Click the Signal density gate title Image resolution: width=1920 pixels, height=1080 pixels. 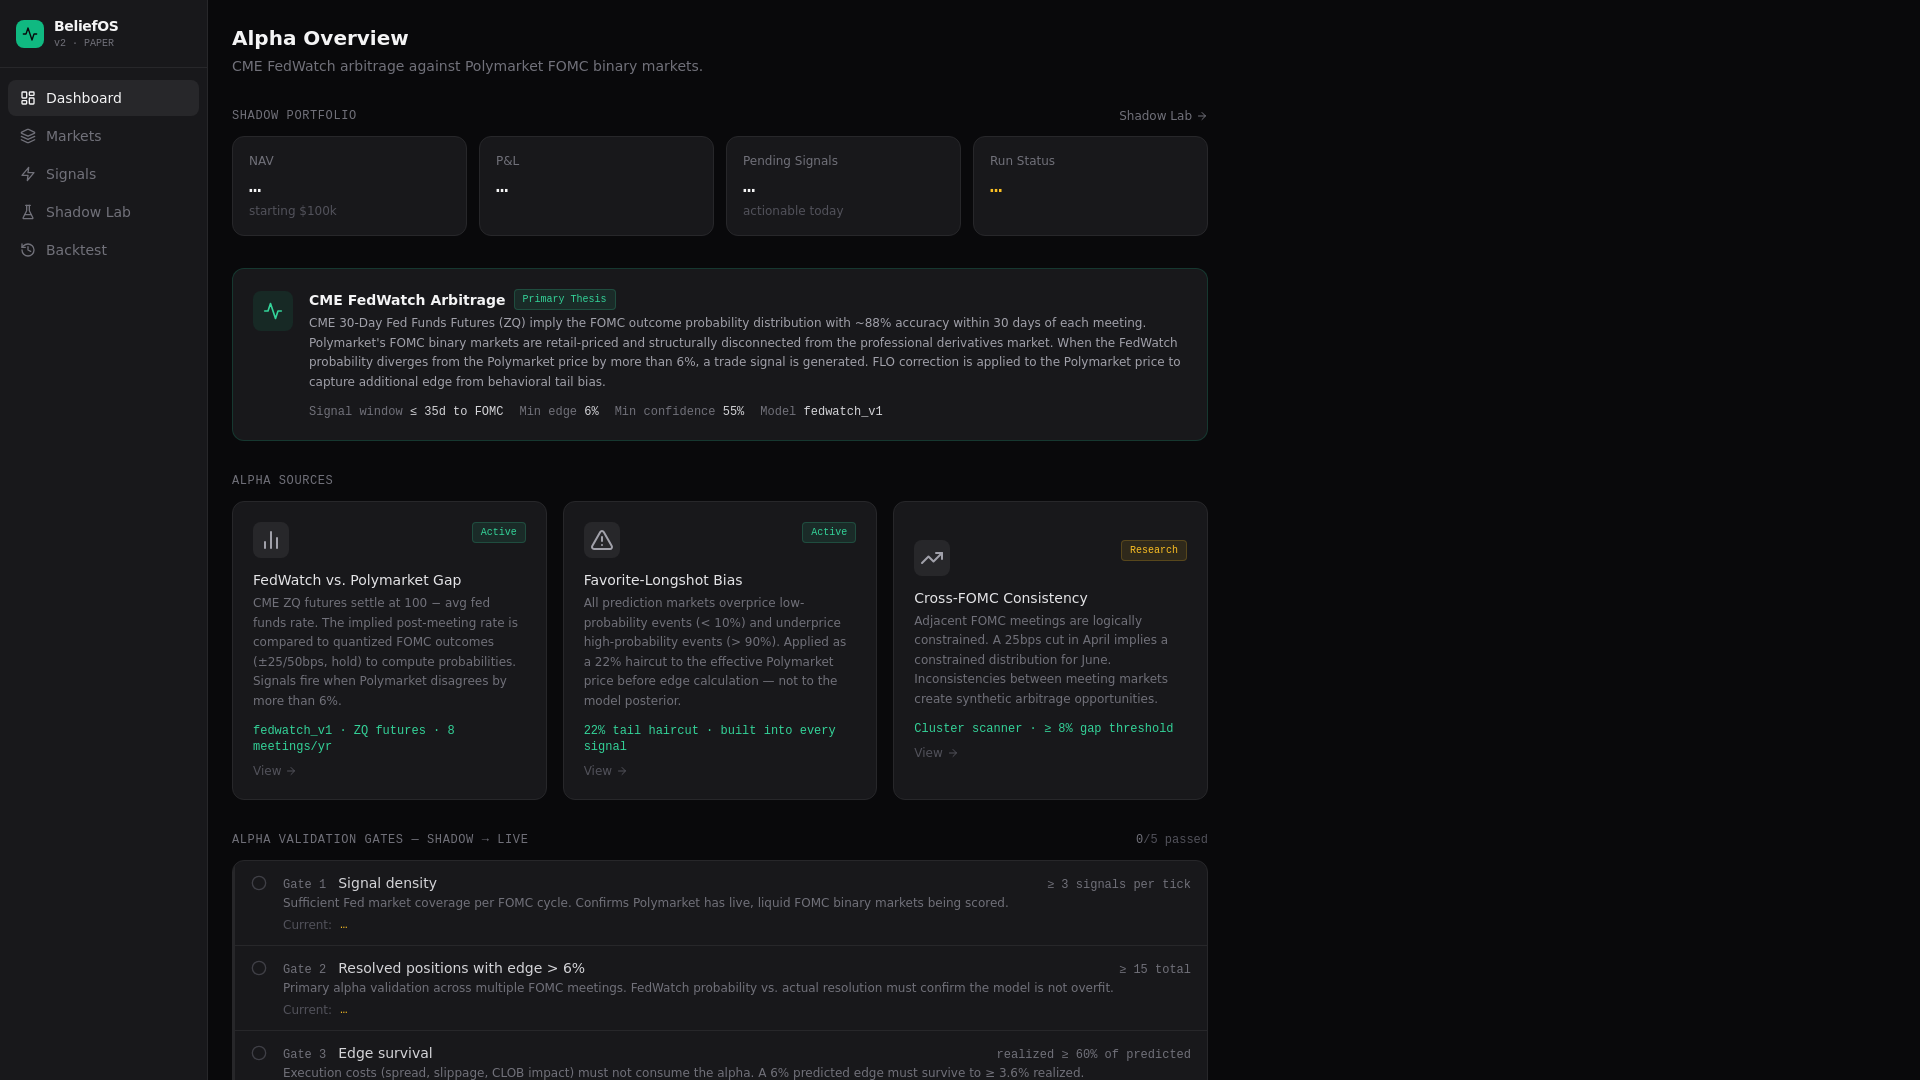[x=387, y=883]
